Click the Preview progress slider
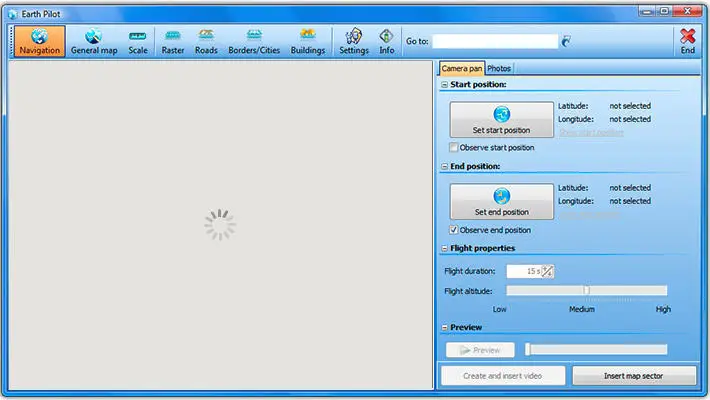 pos(596,349)
